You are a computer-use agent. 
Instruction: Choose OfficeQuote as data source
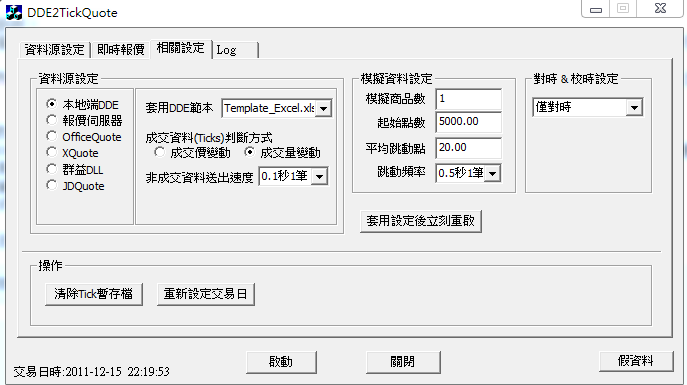(x=84, y=137)
